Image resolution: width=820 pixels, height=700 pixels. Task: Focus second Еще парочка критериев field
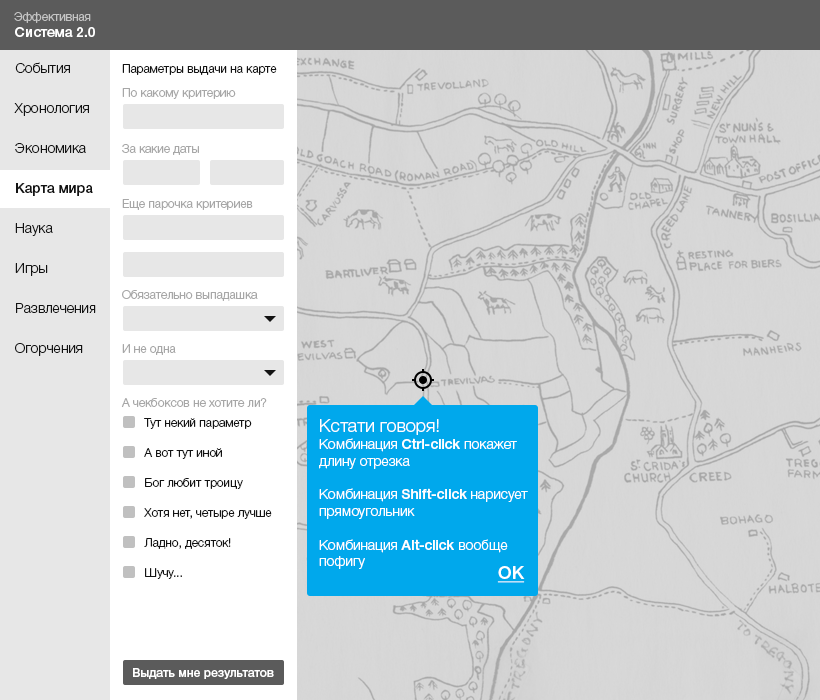click(x=203, y=265)
